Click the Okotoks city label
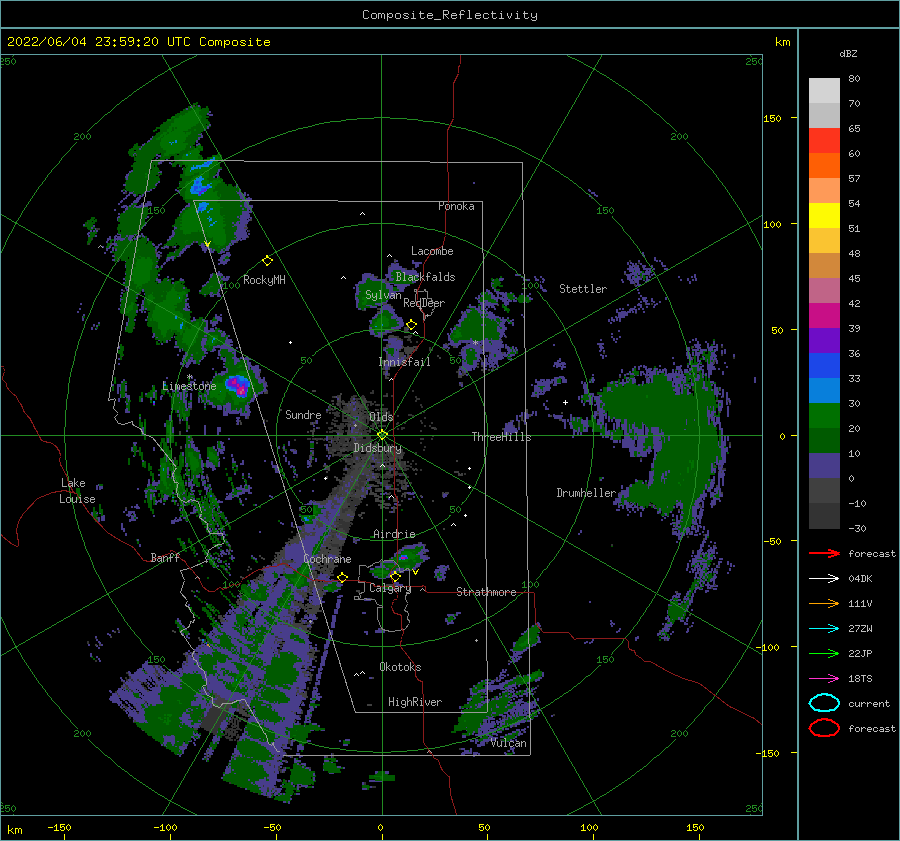Screen dimensions: 900x841 tap(400, 667)
